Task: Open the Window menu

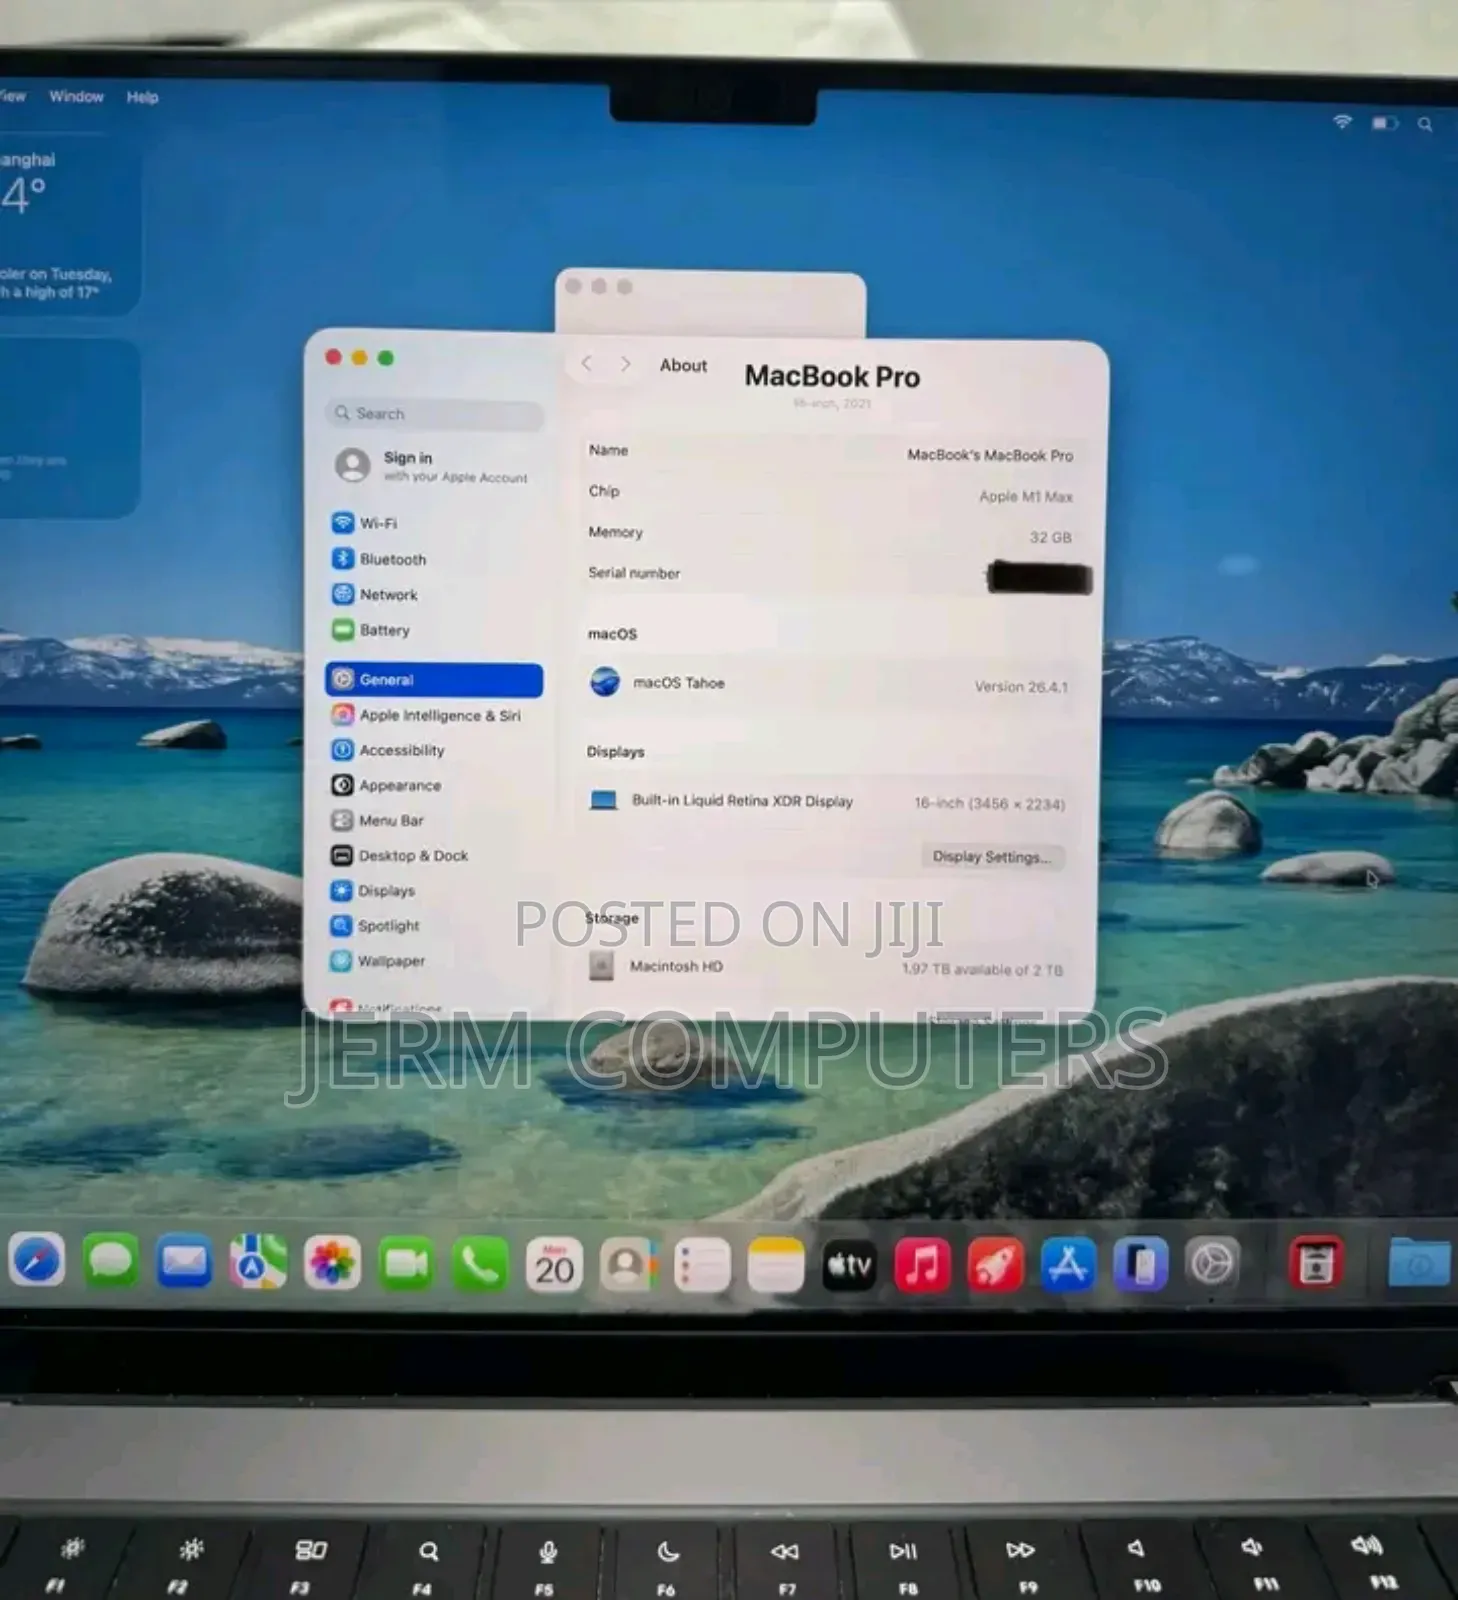Action: 76,96
